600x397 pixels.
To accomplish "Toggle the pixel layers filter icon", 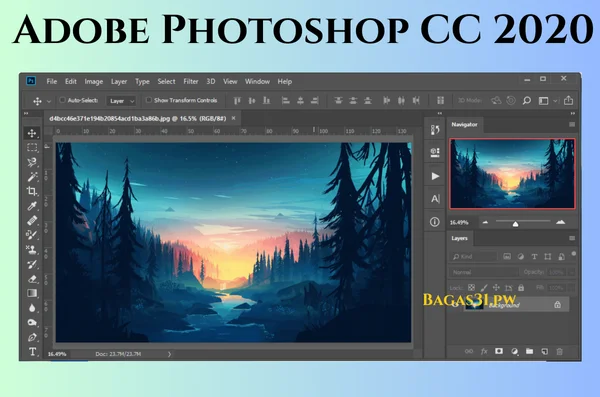I will click(507, 256).
